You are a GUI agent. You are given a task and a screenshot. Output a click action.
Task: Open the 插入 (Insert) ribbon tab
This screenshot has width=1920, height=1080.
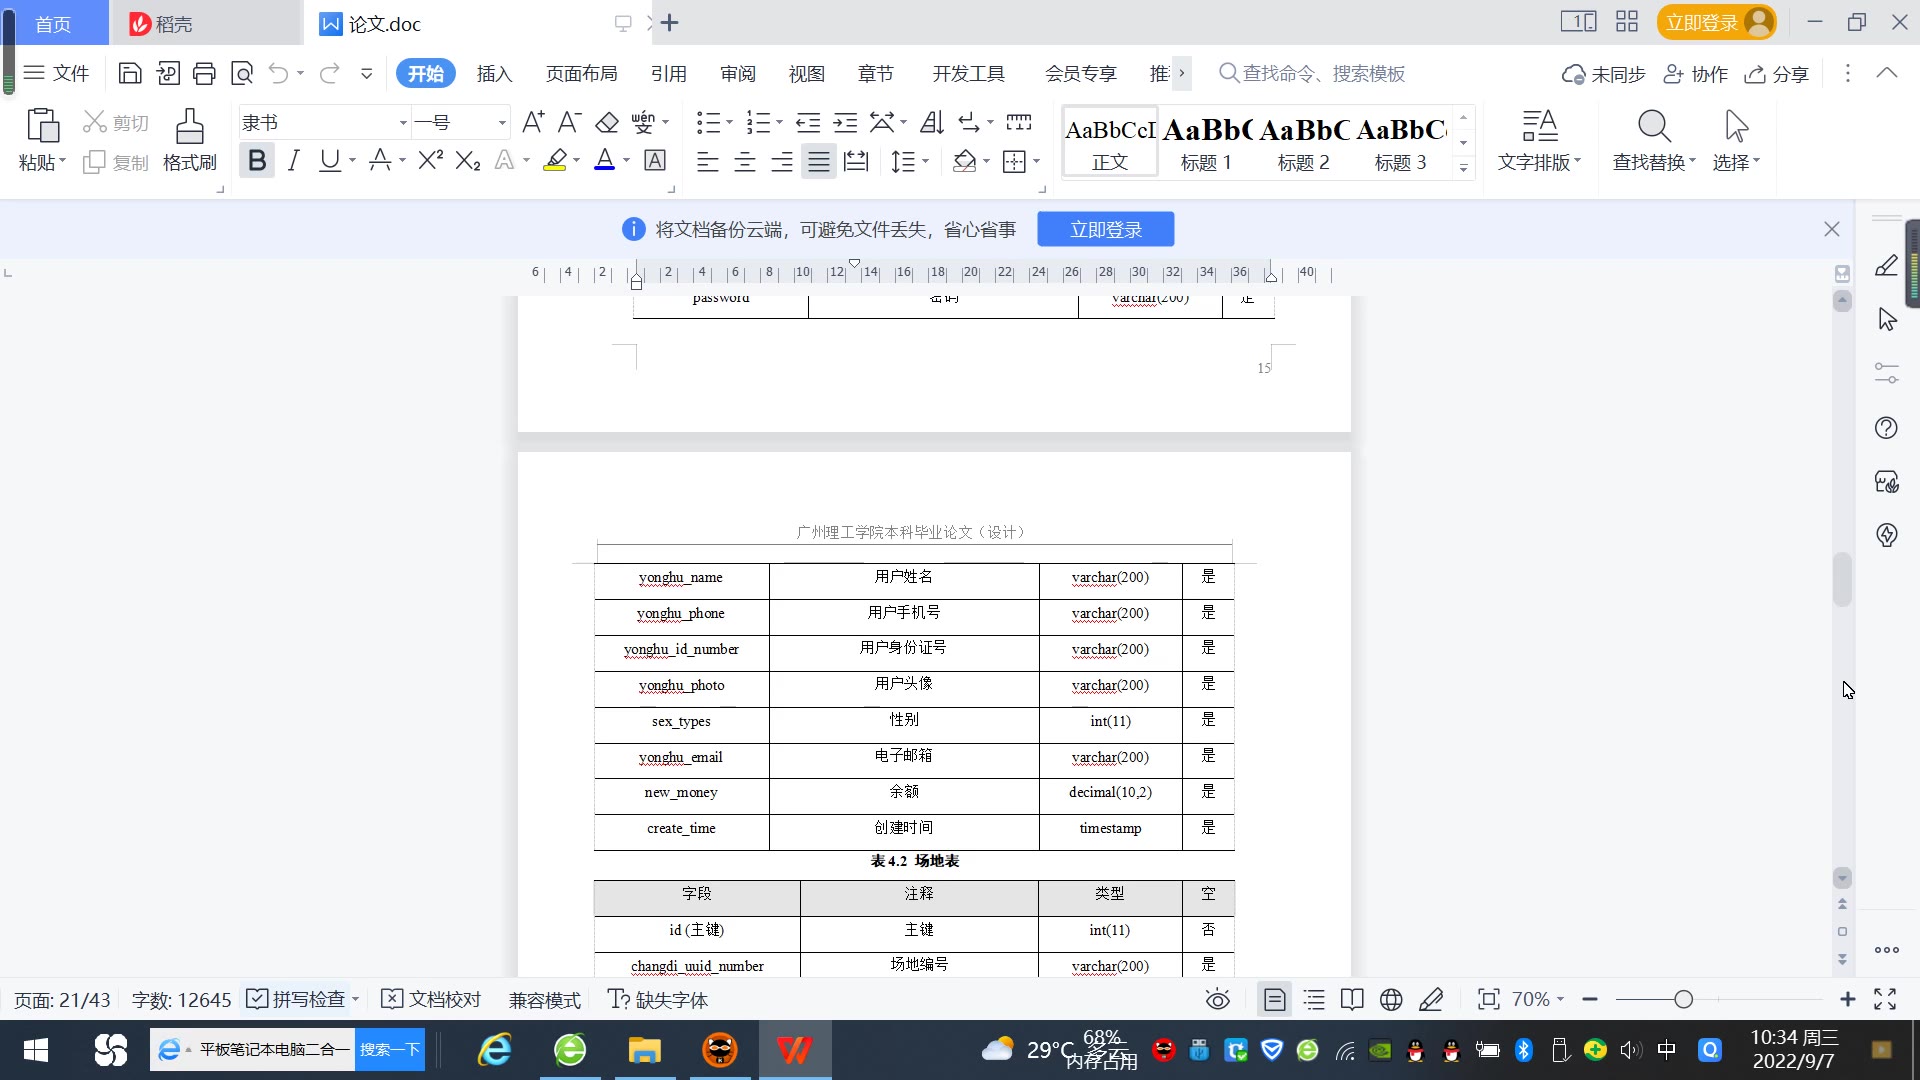494,73
